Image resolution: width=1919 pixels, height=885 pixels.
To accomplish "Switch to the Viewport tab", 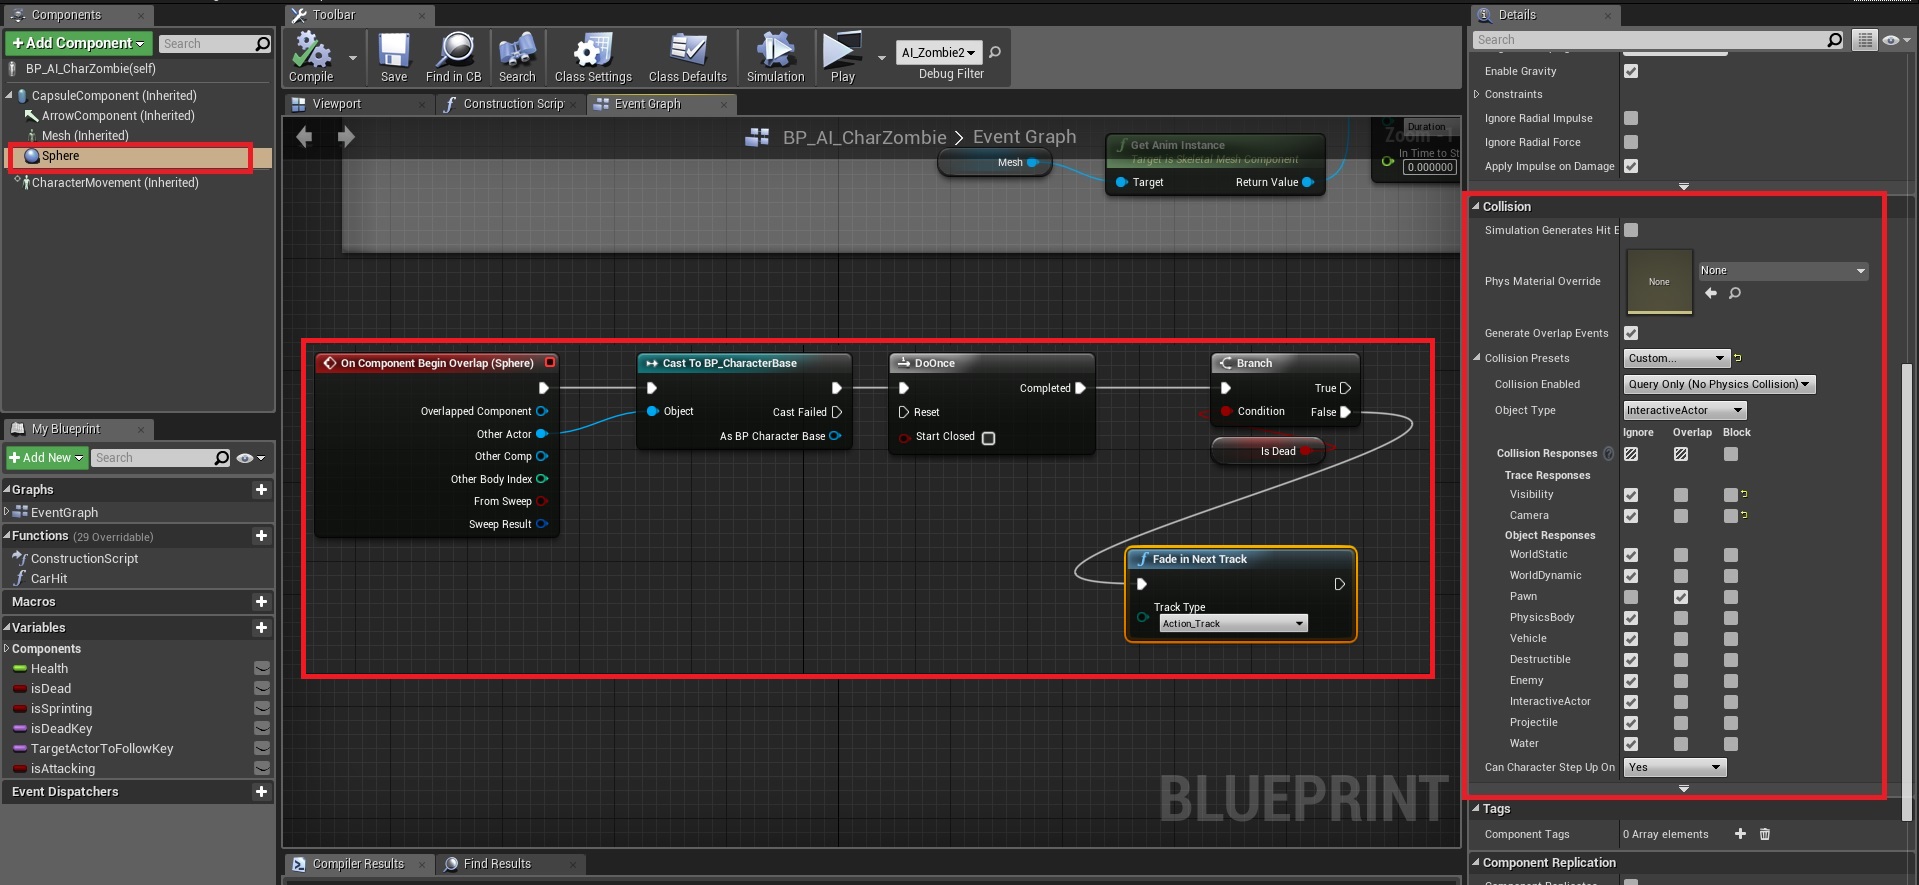I will point(337,104).
